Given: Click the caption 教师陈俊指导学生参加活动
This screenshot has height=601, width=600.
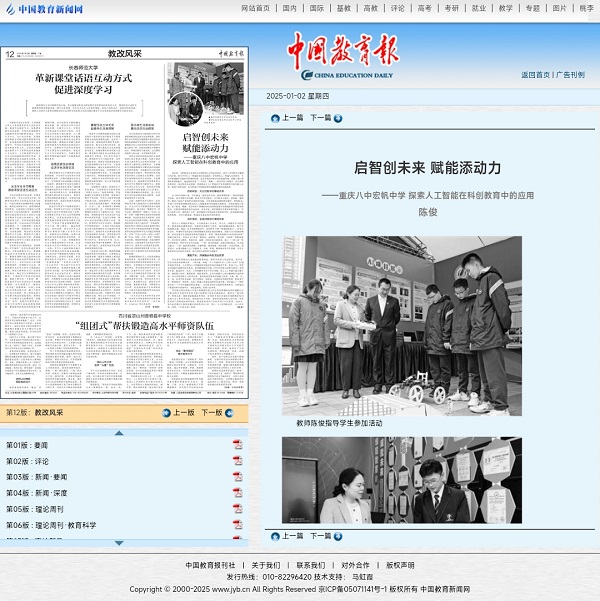Looking at the screenshot, I should tap(339, 423).
